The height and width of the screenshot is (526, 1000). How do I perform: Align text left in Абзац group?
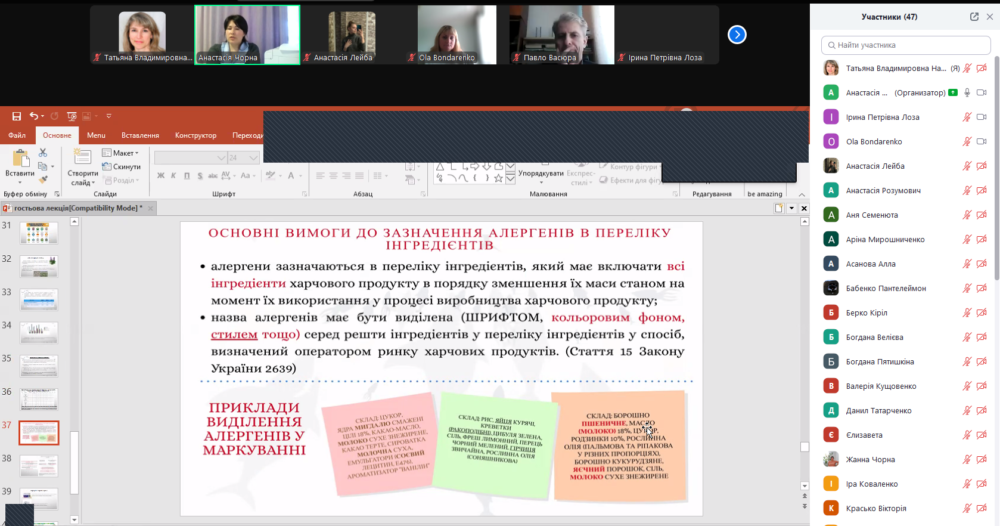coord(320,176)
